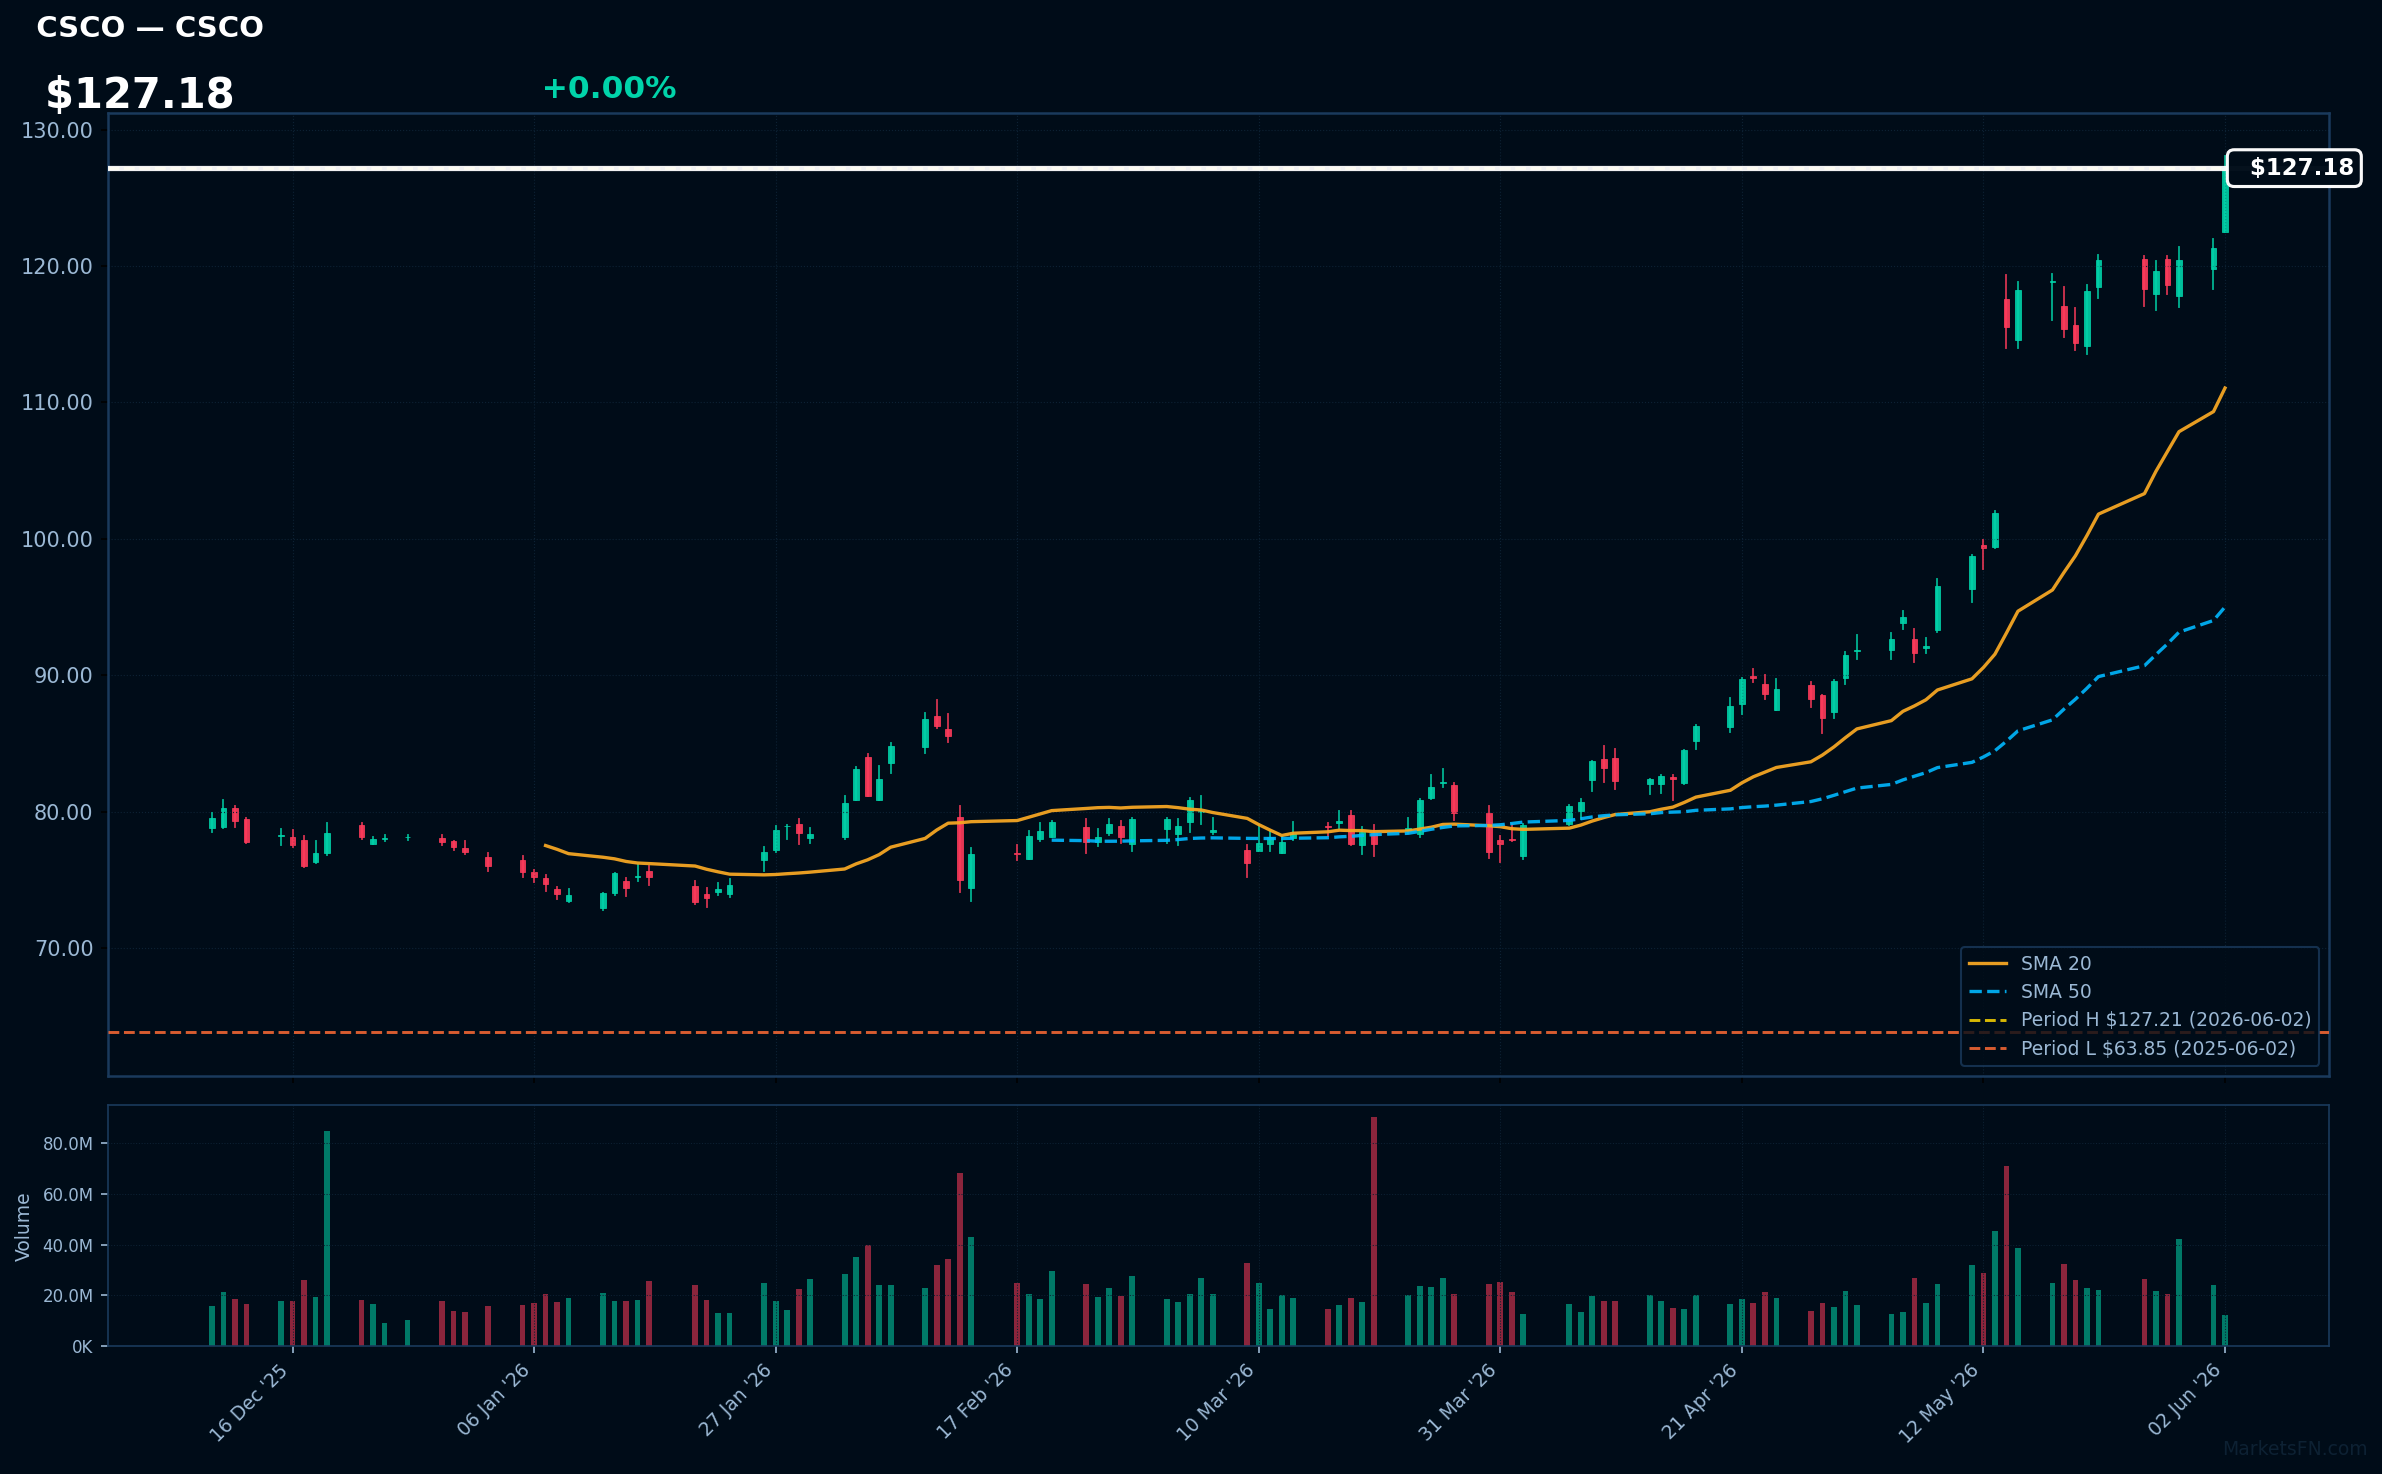2382x1474 pixels.
Task: Select Period L $63.85 legend entry
Action: point(2132,1049)
